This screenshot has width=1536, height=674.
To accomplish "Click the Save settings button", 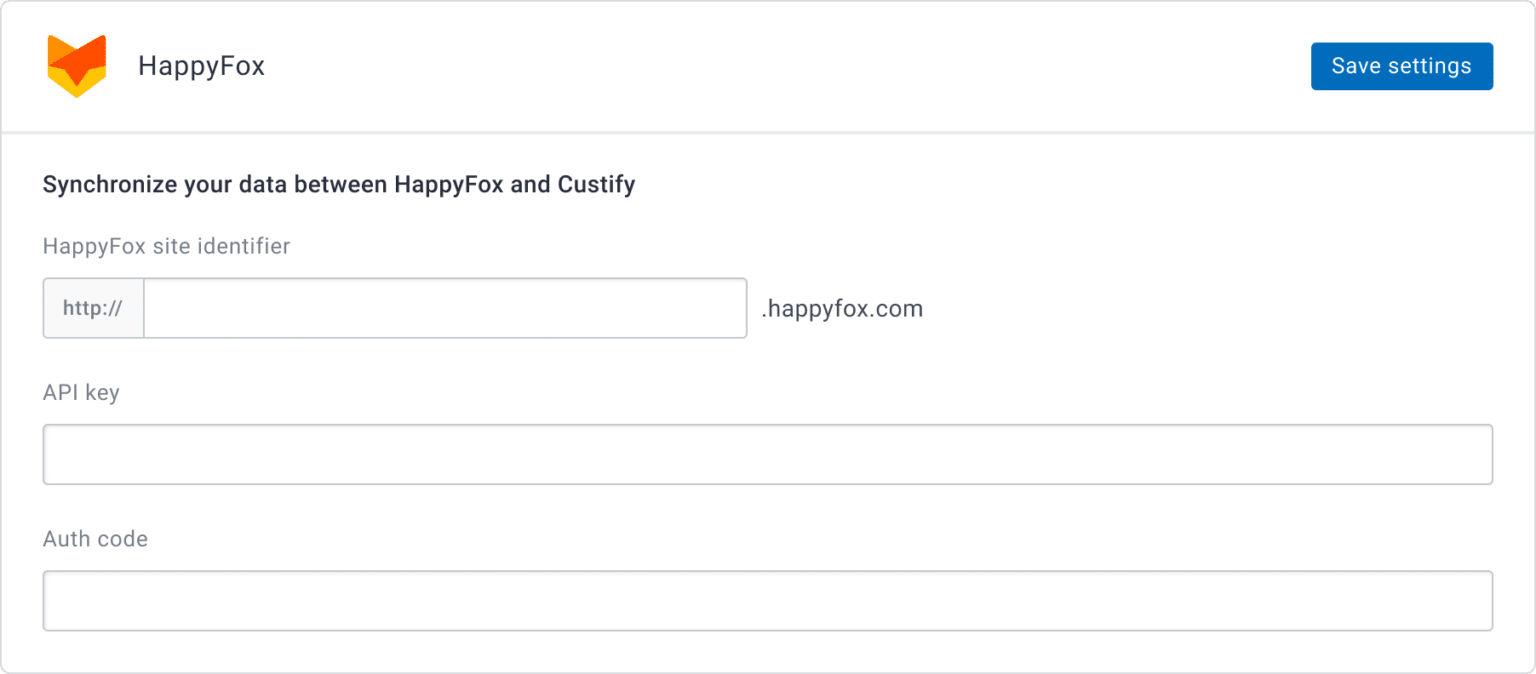I will [x=1401, y=66].
